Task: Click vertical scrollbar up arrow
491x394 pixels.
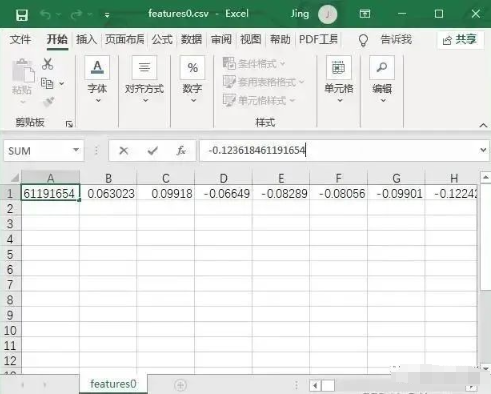Action: (485, 177)
